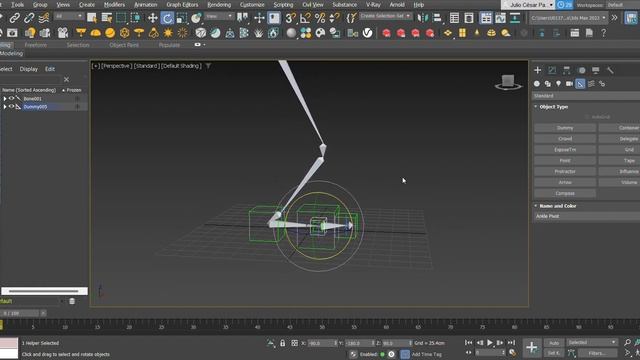Image resolution: width=640 pixels, height=360 pixels.
Task: Expand the Dummy005 tree node
Action: coord(5,107)
